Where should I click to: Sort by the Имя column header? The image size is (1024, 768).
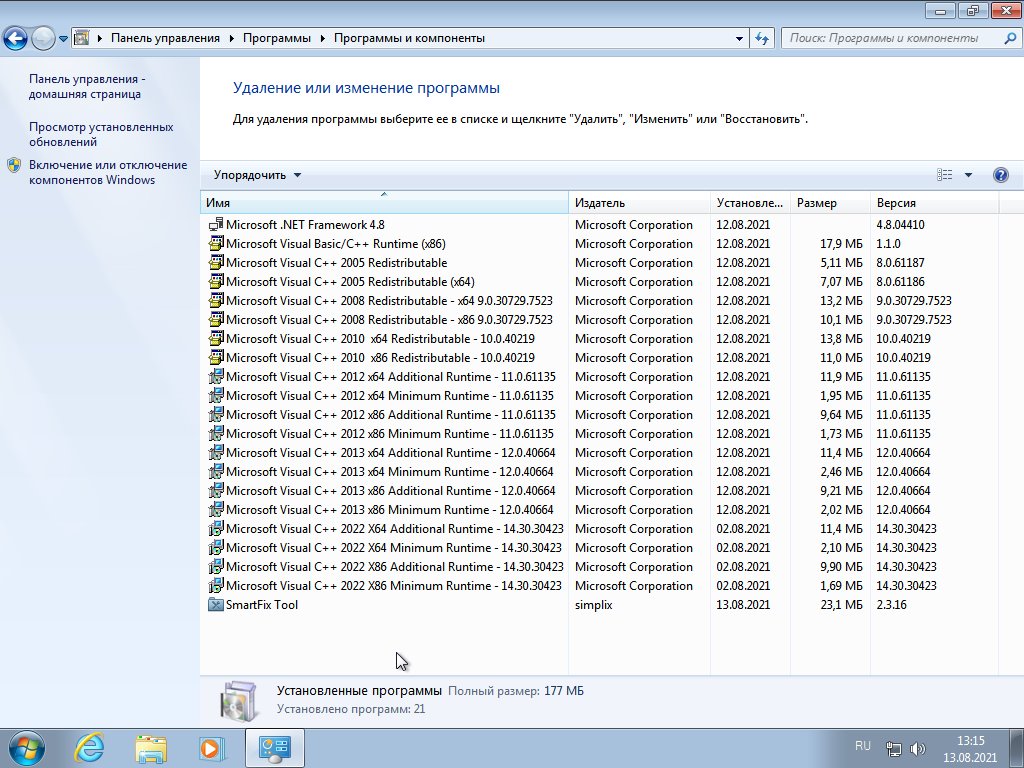pos(384,202)
